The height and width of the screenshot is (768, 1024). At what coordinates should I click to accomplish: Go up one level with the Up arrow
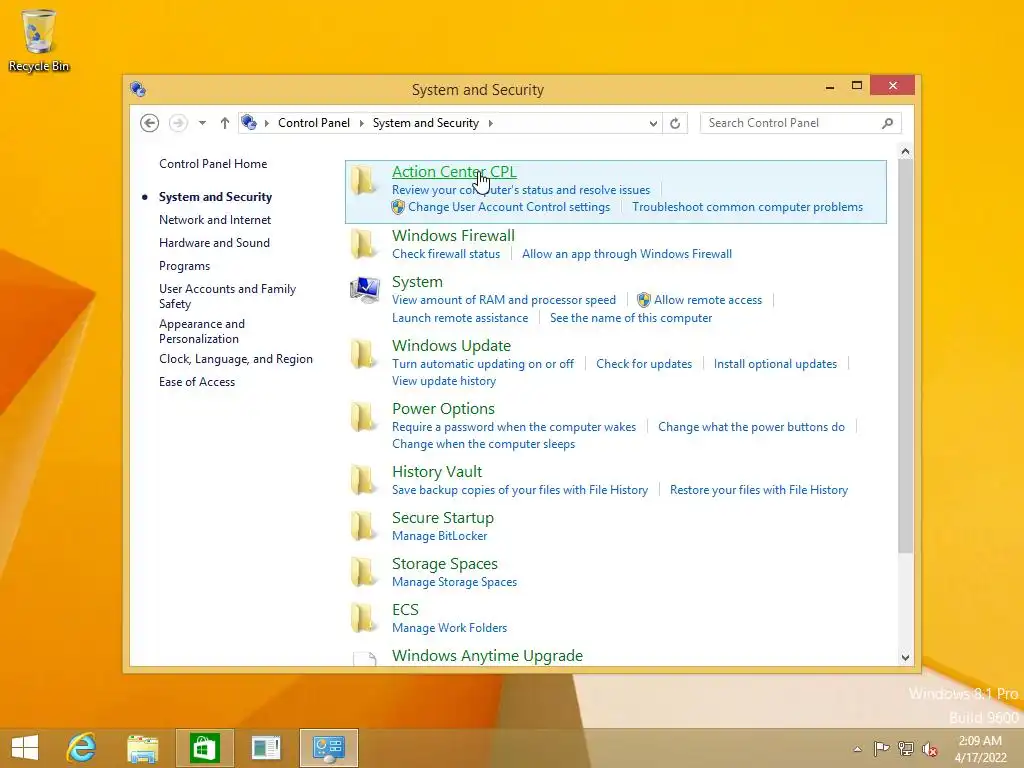click(225, 123)
